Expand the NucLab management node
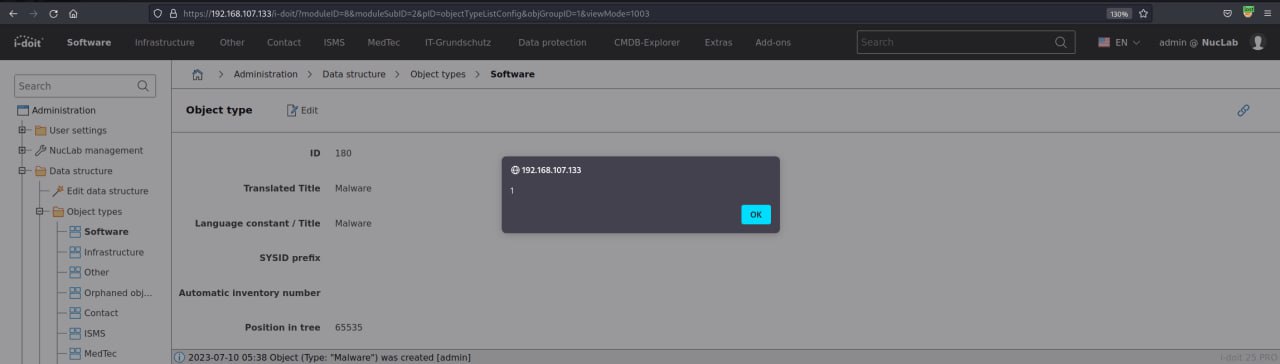Image resolution: width=1280 pixels, height=364 pixels. coord(22,150)
